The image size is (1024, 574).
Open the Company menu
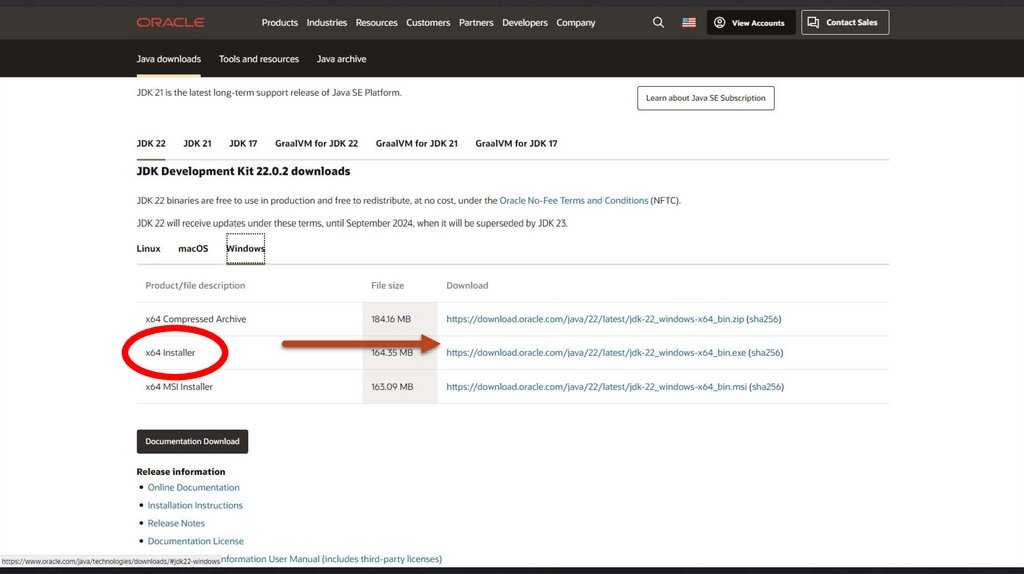click(575, 22)
